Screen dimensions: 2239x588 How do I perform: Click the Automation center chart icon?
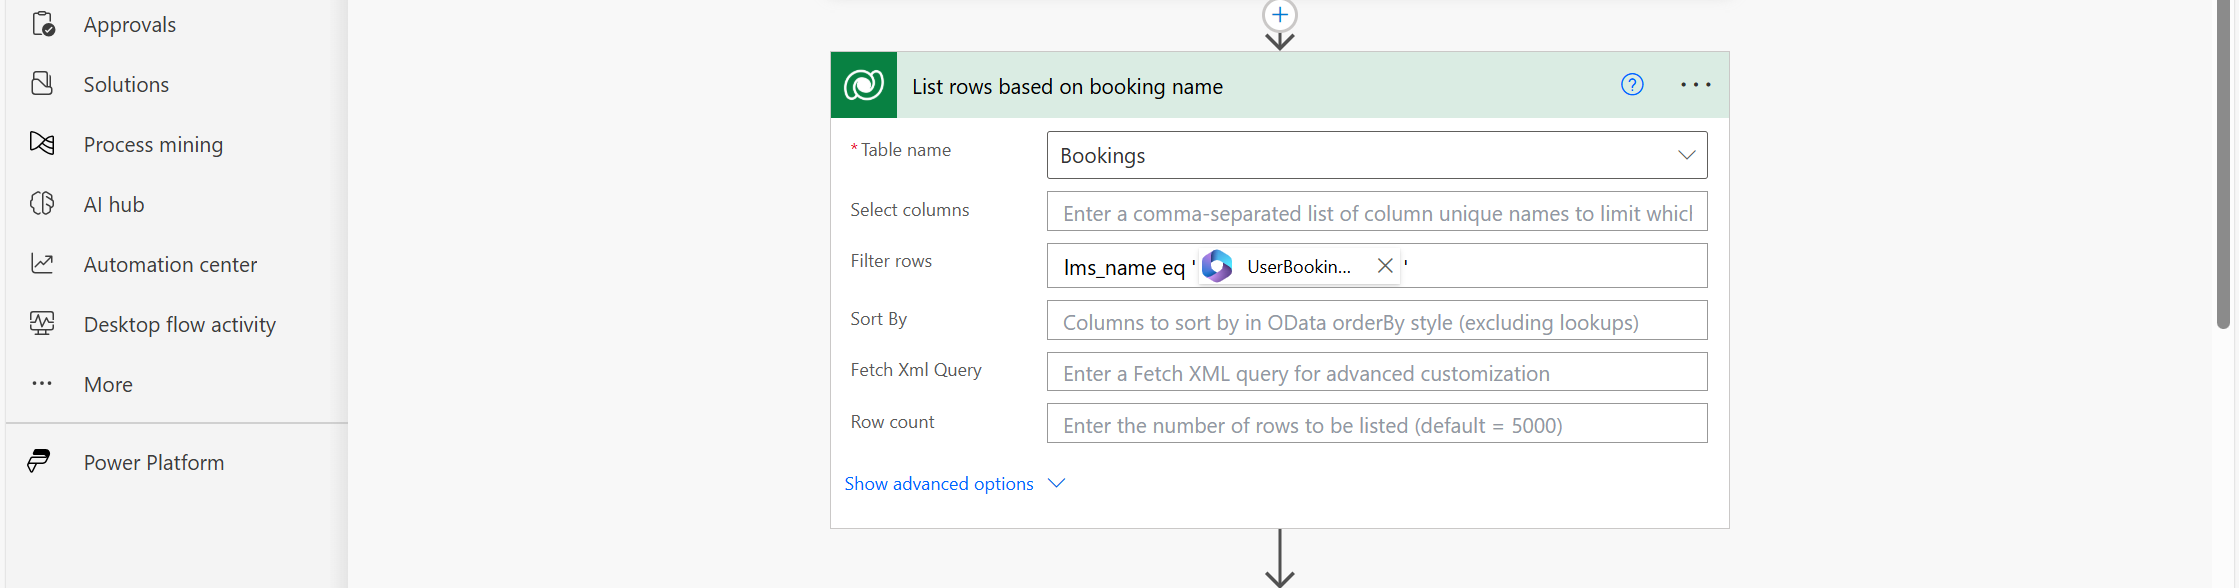pos(42,264)
